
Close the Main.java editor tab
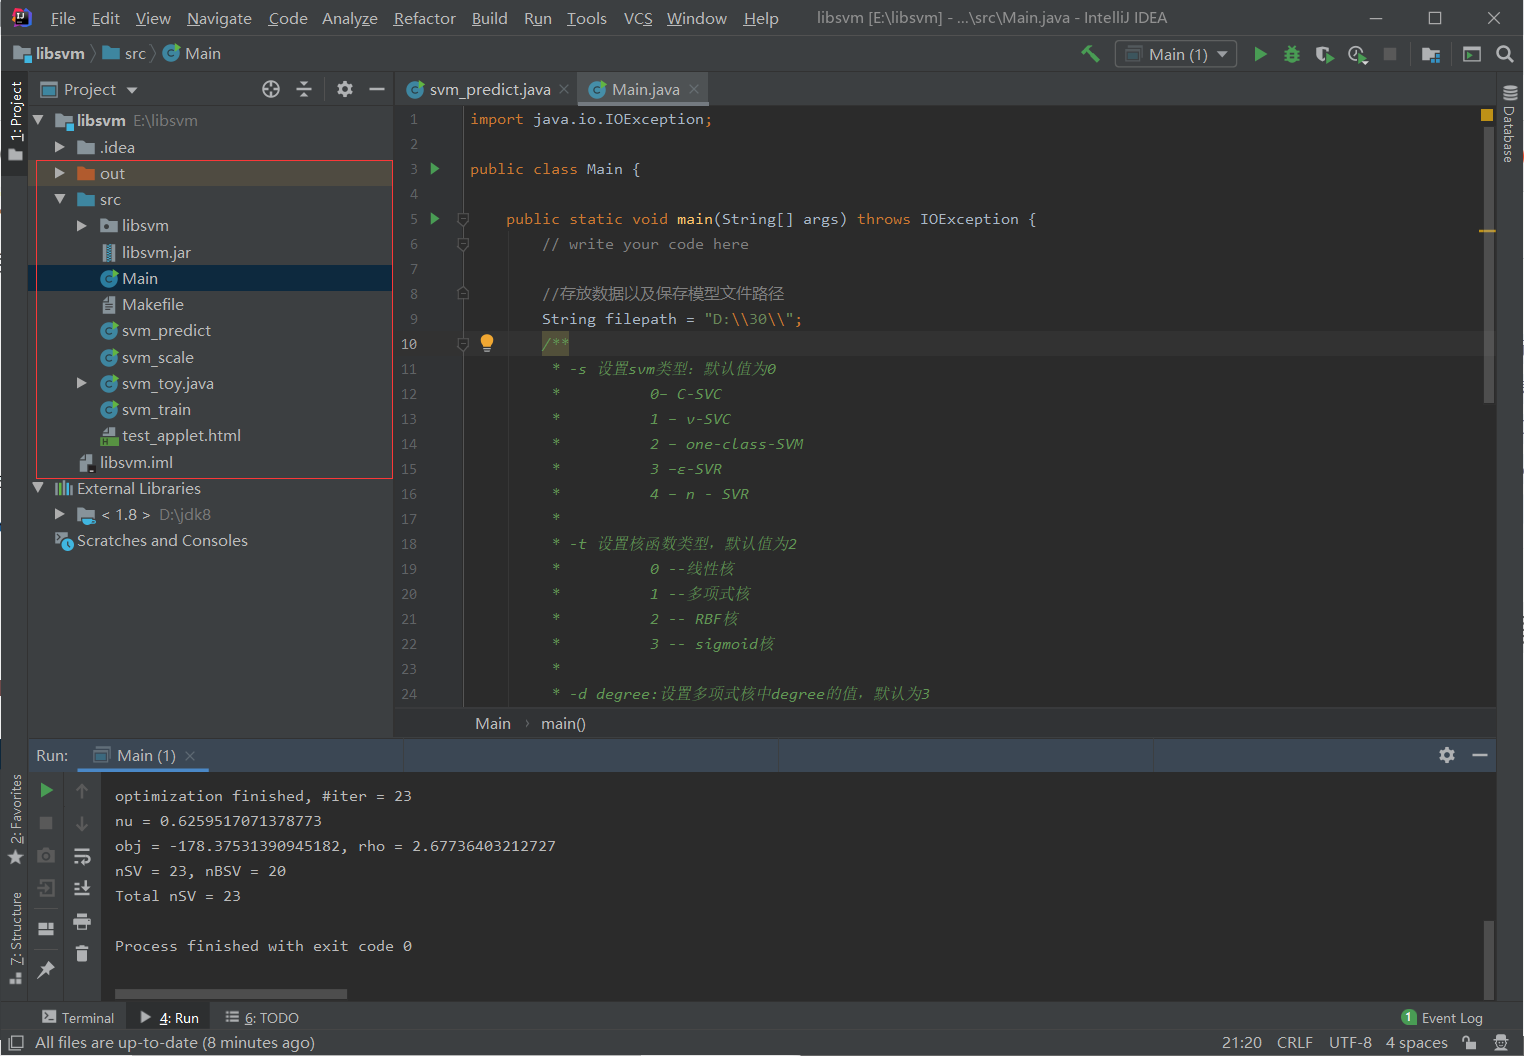pos(694,89)
